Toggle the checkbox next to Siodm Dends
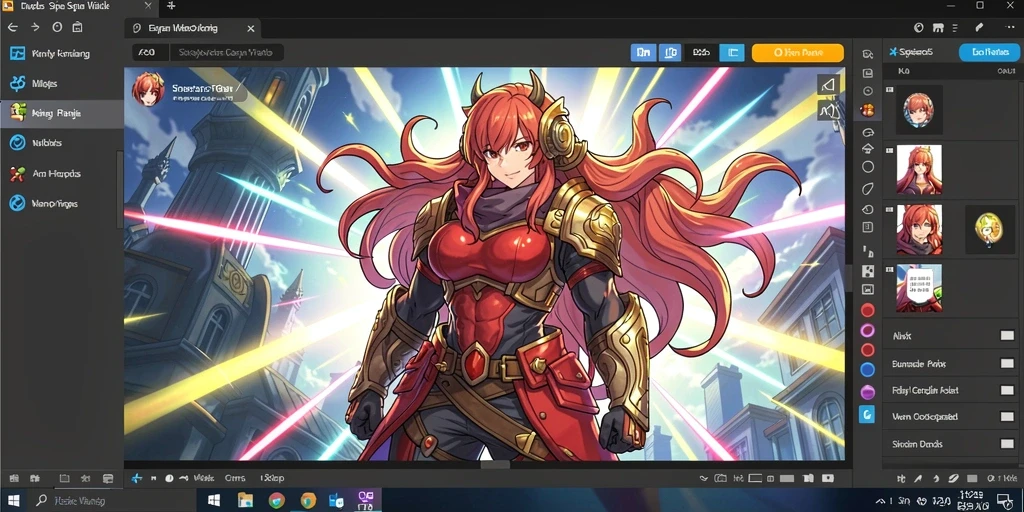Screen dimensions: 1024x512 1006,444
